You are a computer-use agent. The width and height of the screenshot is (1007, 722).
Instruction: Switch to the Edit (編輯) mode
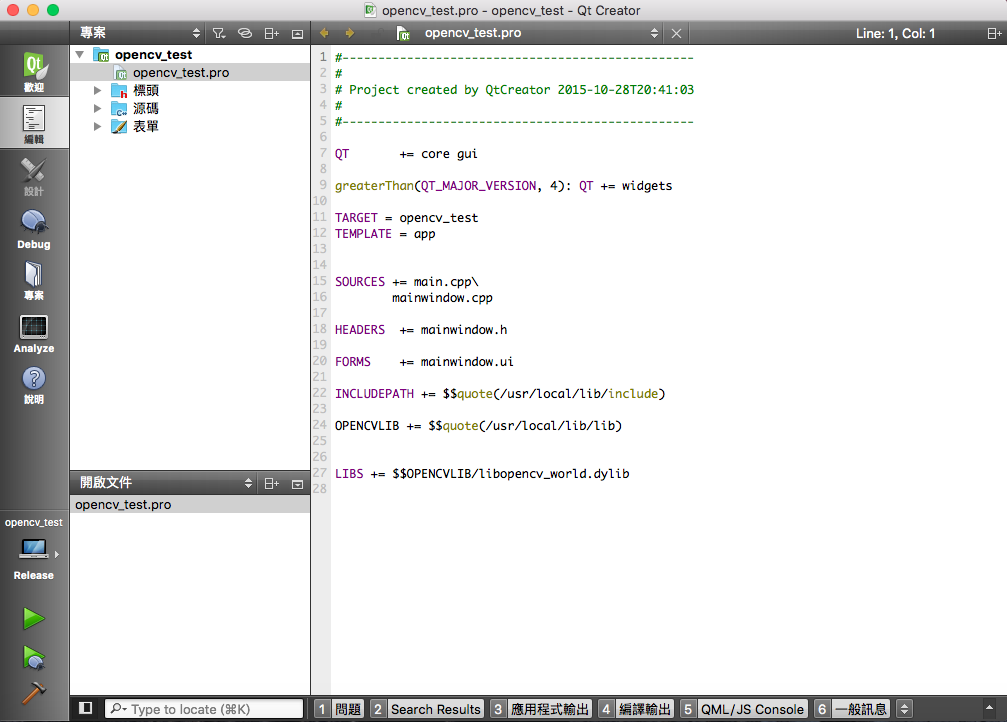pos(34,123)
